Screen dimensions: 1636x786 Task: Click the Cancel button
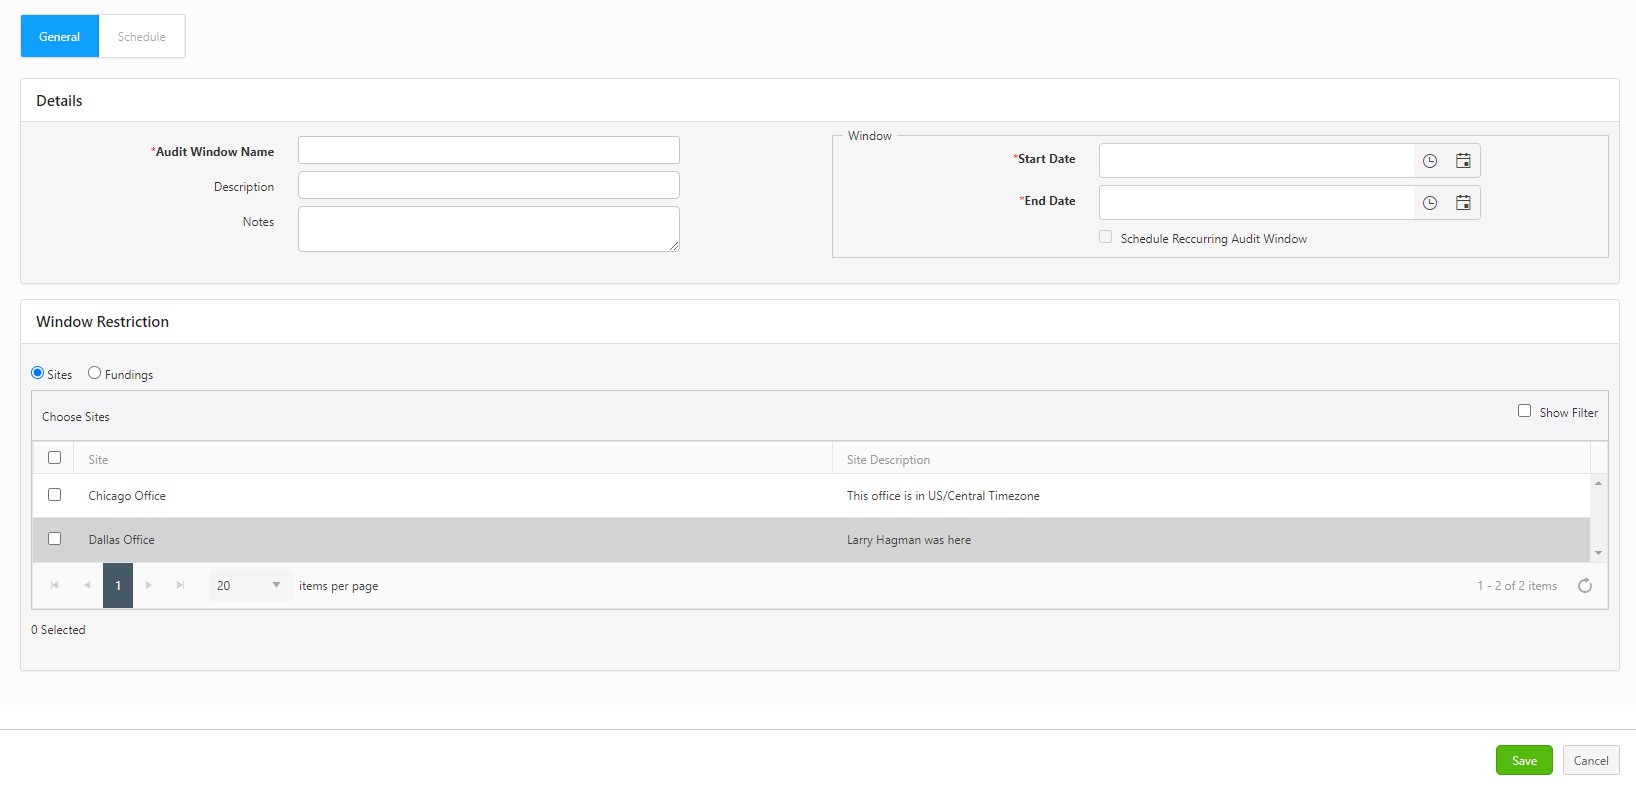point(1591,761)
